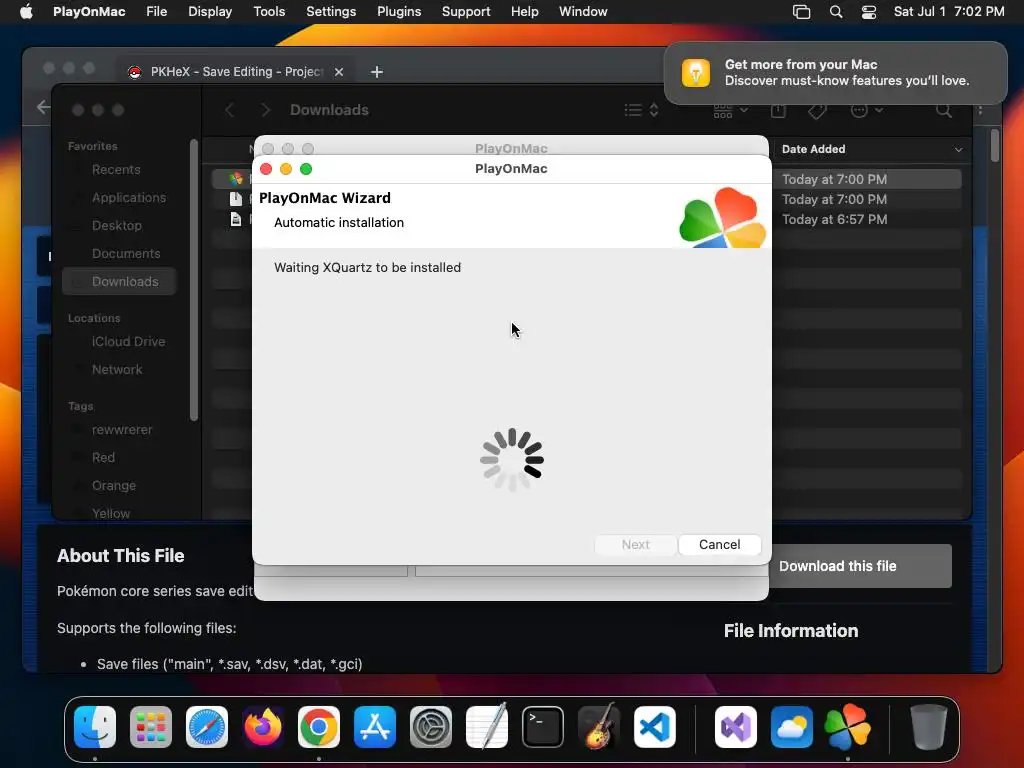Click the Stage Manager menu bar icon

click(801, 12)
